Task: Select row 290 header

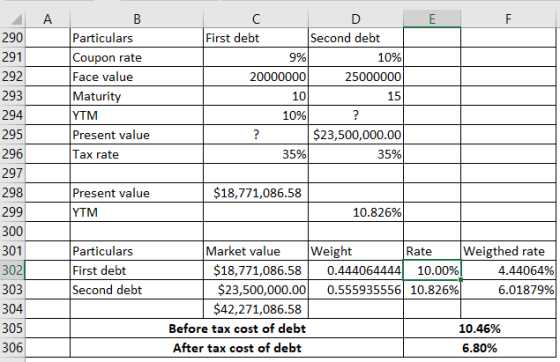Action: (x=12, y=37)
